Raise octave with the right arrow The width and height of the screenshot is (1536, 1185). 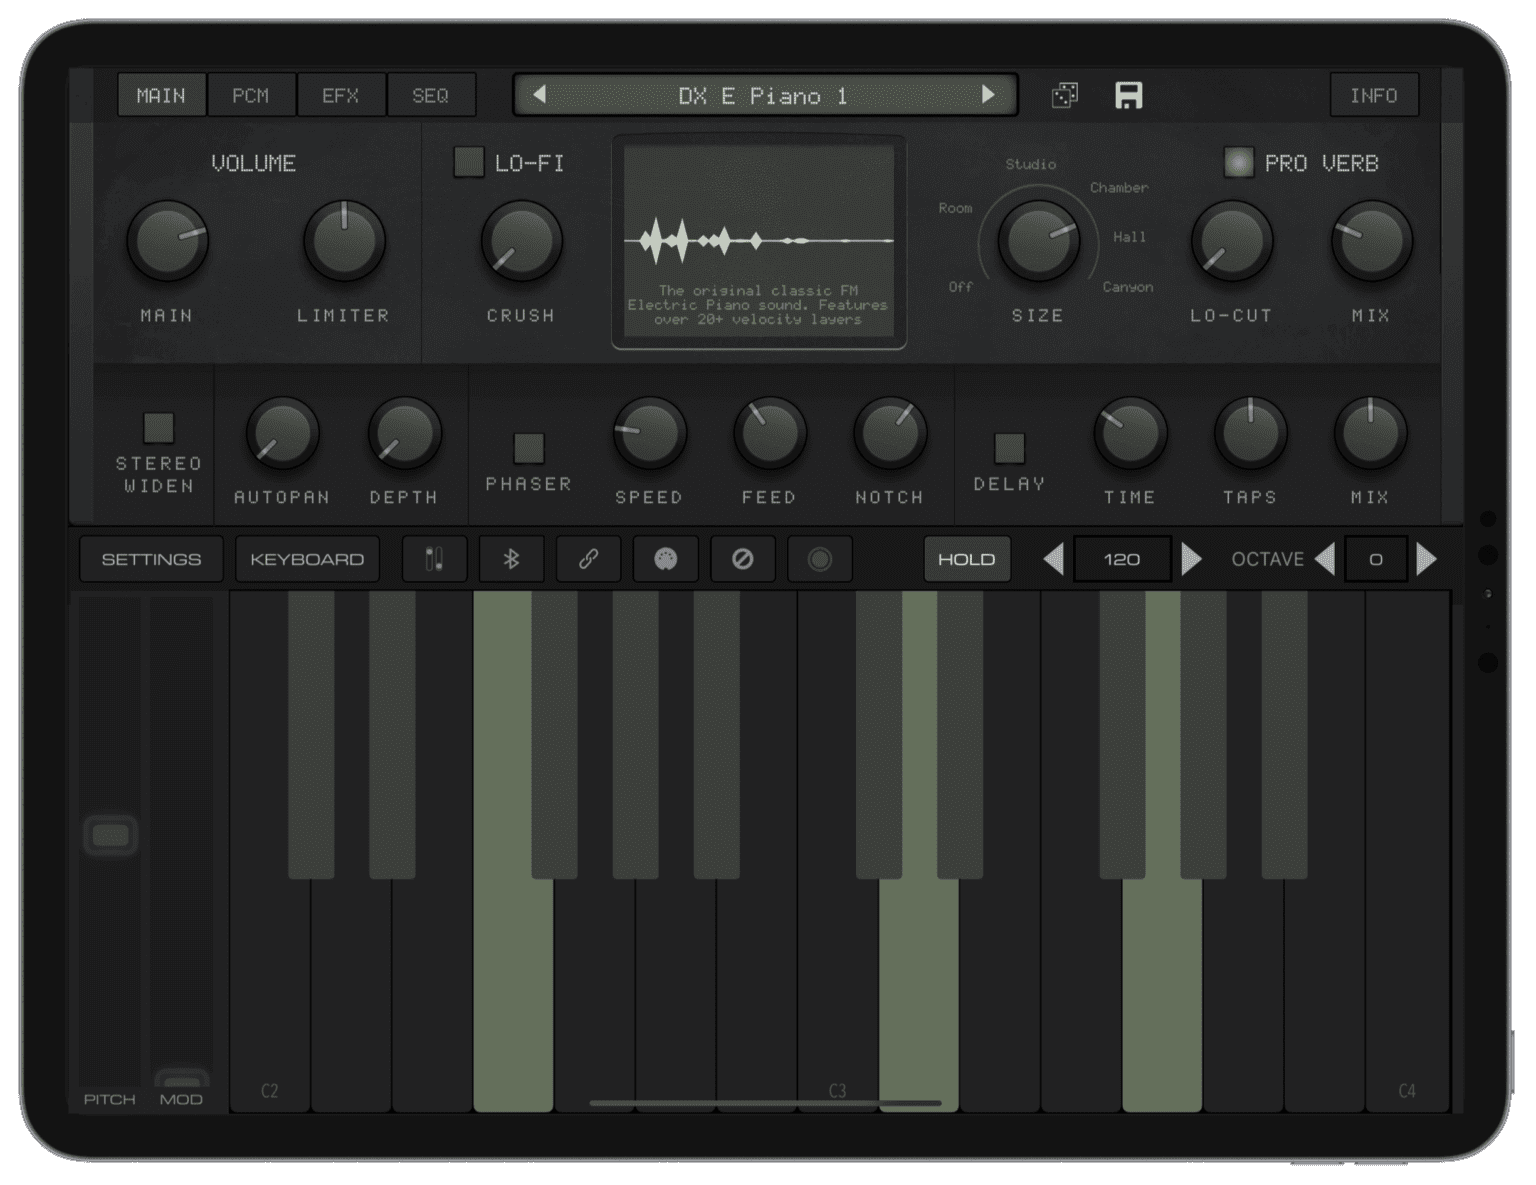tap(1428, 559)
